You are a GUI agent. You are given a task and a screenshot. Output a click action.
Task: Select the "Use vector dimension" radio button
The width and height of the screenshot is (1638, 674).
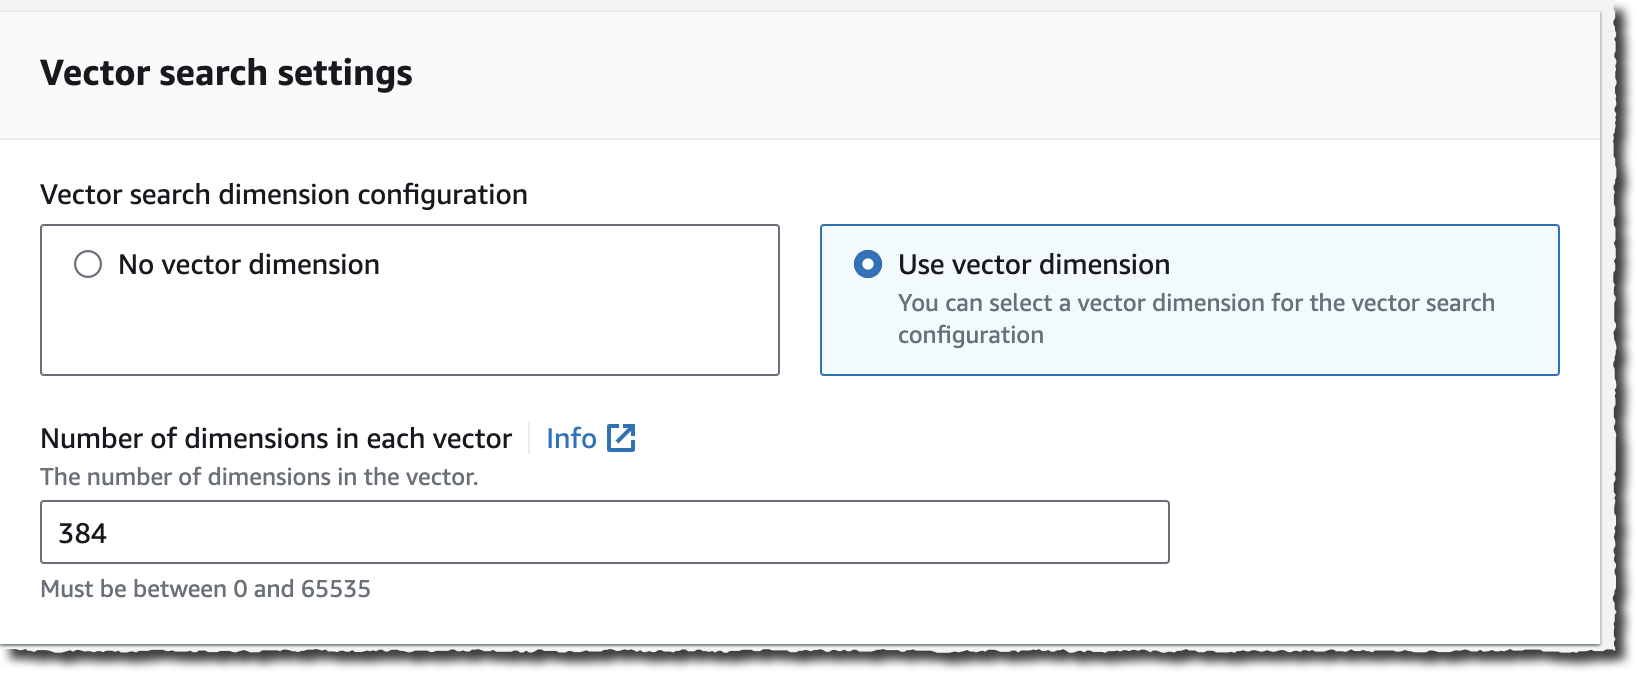click(867, 264)
